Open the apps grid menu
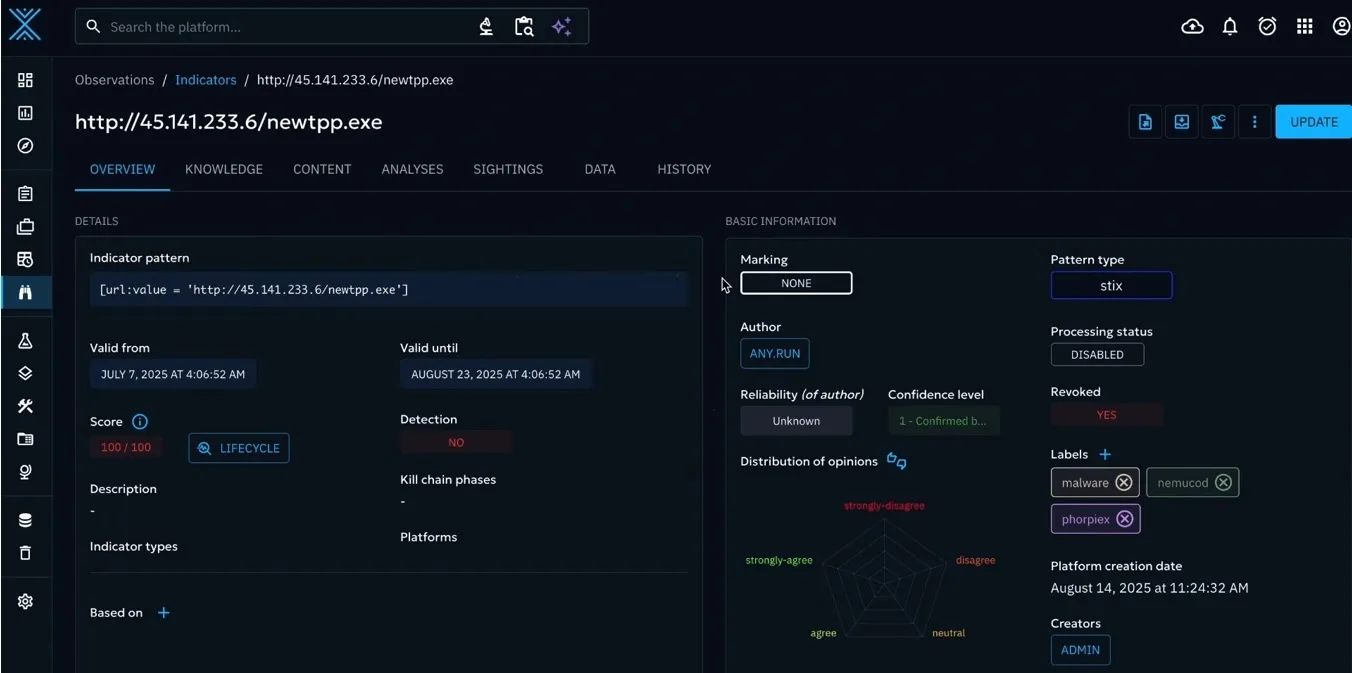1352x673 pixels. (1305, 27)
